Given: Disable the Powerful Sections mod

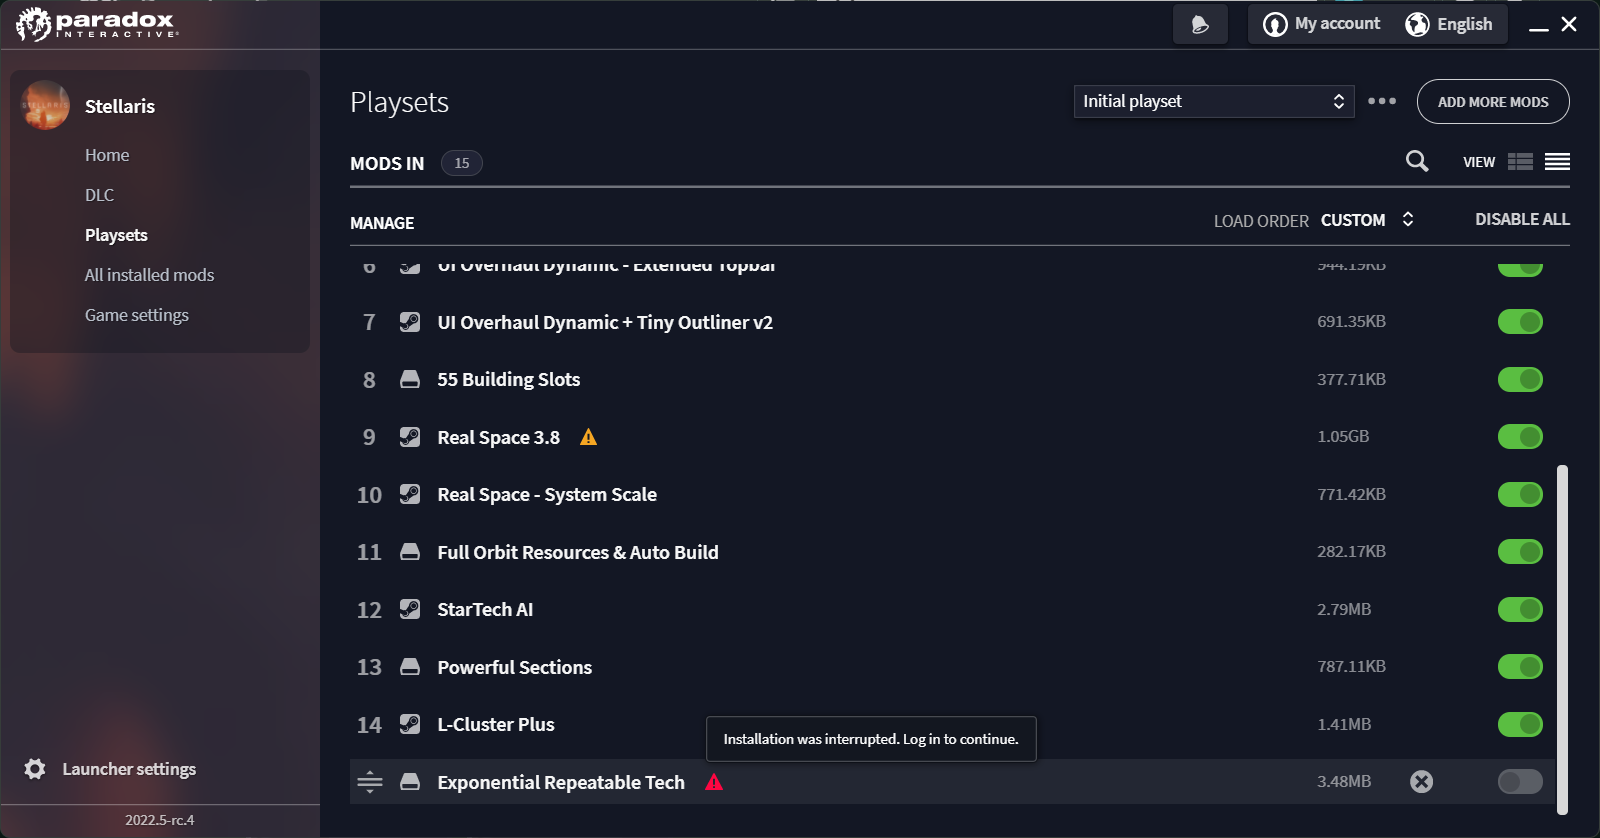Looking at the screenshot, I should pos(1520,667).
